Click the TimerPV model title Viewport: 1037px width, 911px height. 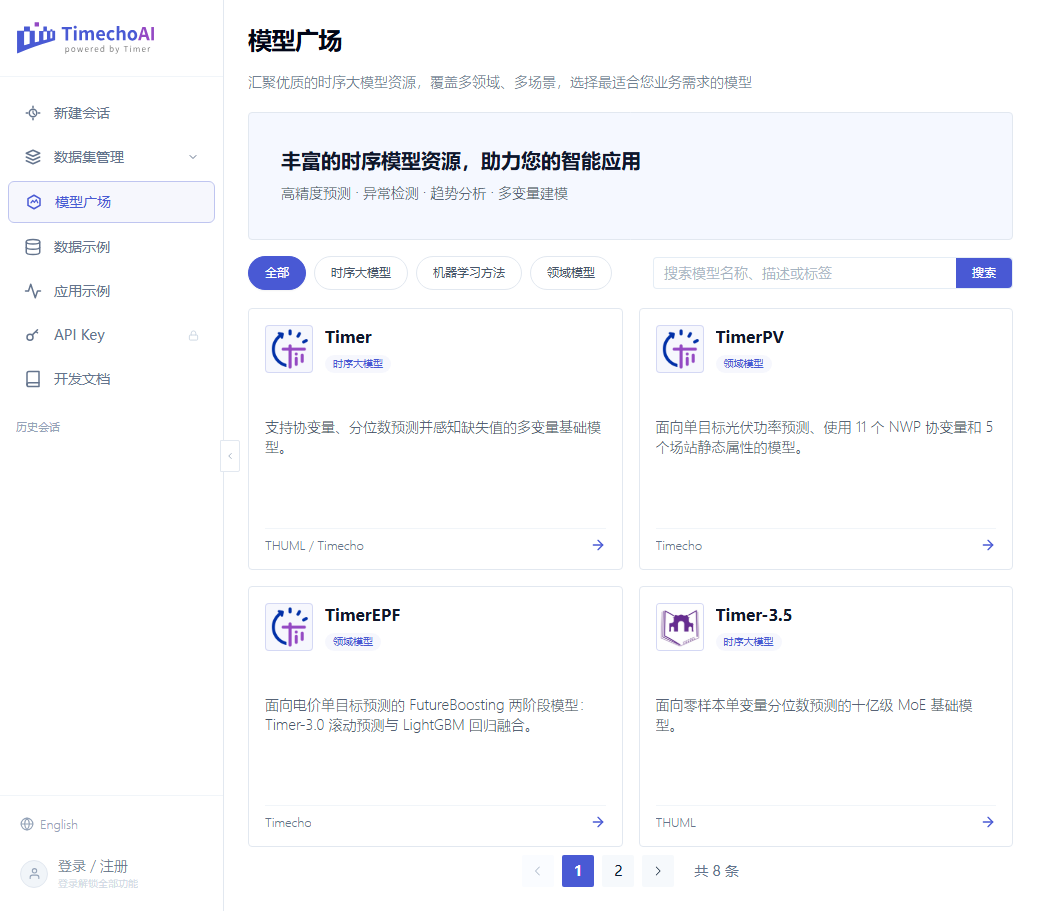(750, 337)
